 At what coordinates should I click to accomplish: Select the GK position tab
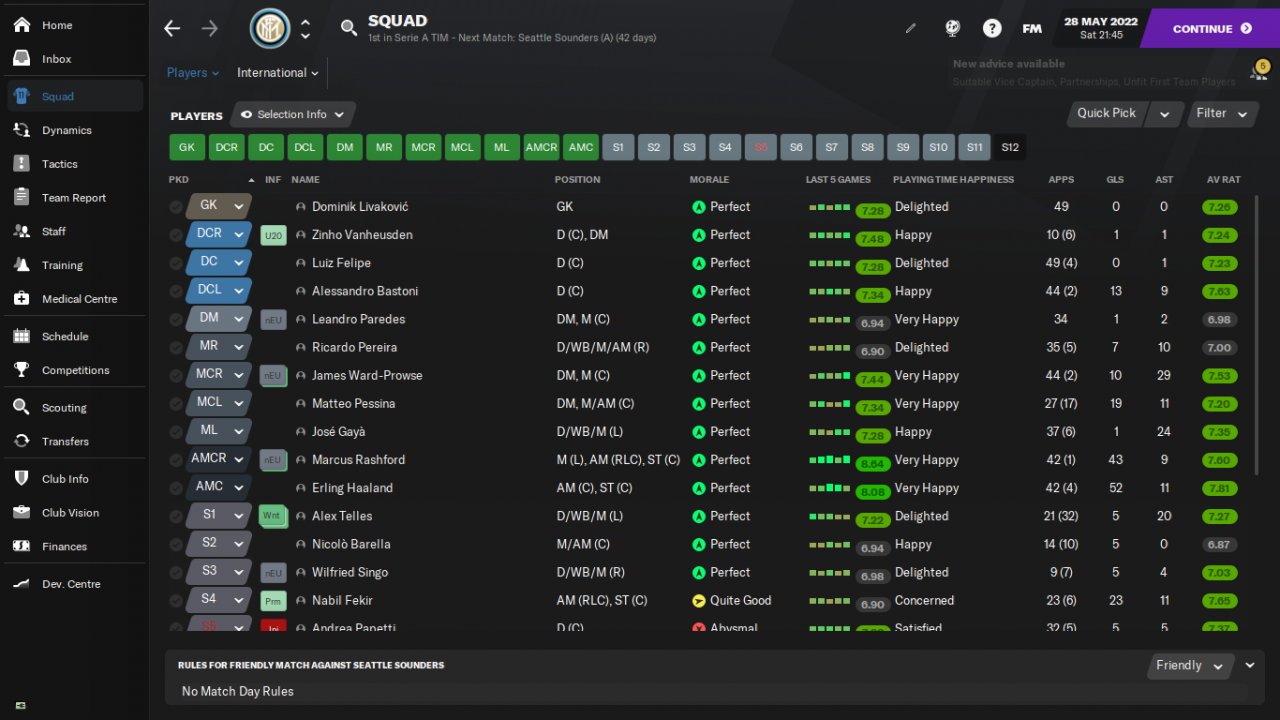tap(187, 147)
